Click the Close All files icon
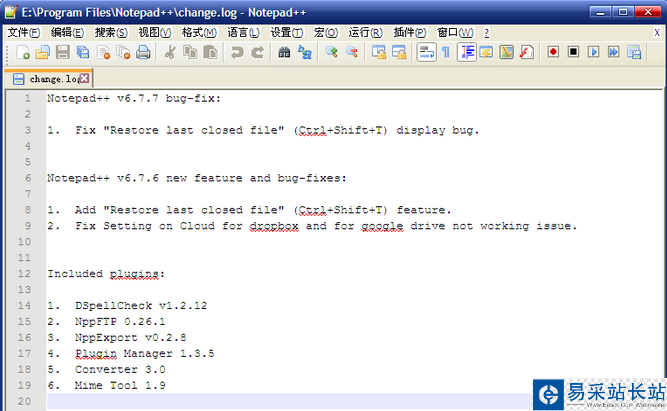This screenshot has height=411, width=667. click(123, 52)
